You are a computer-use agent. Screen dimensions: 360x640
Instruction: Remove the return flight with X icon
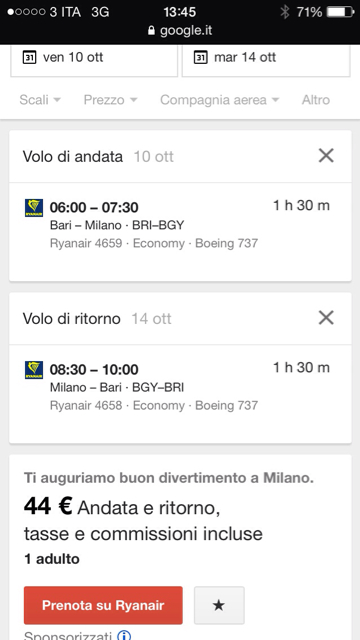[x=326, y=318]
